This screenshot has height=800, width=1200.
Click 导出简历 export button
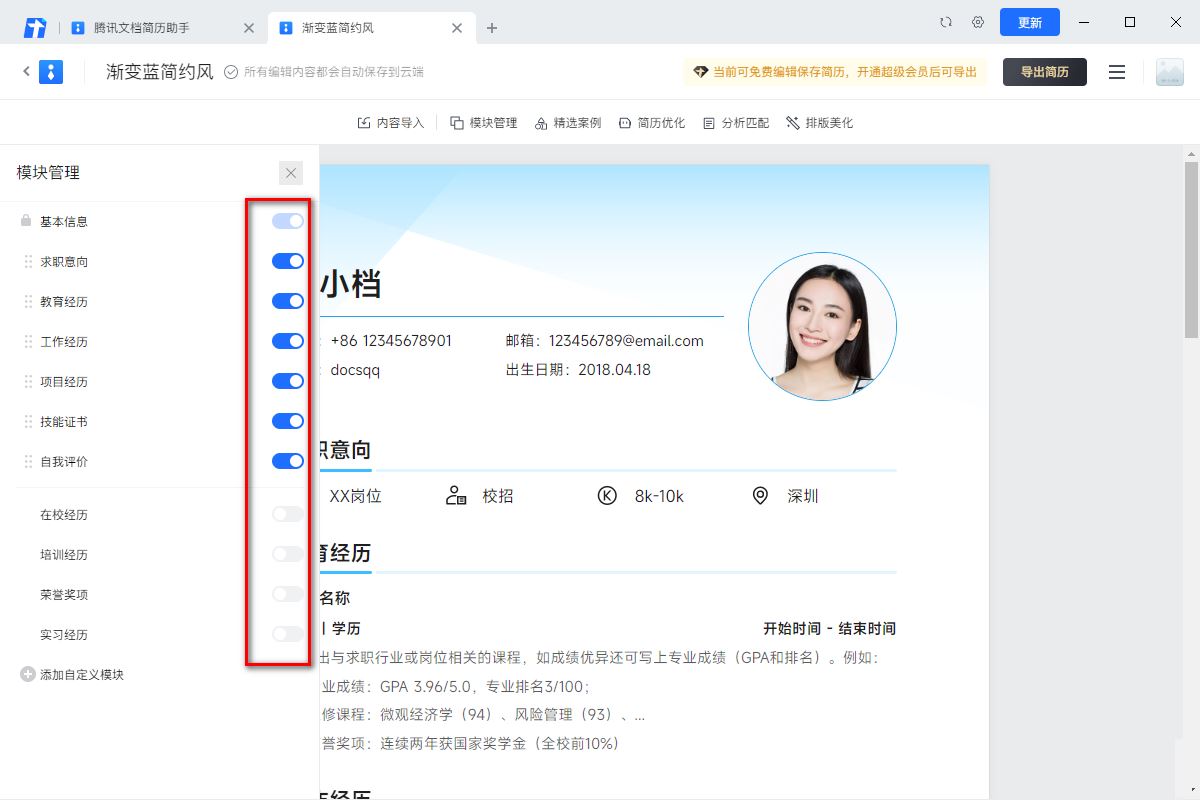pos(1045,72)
